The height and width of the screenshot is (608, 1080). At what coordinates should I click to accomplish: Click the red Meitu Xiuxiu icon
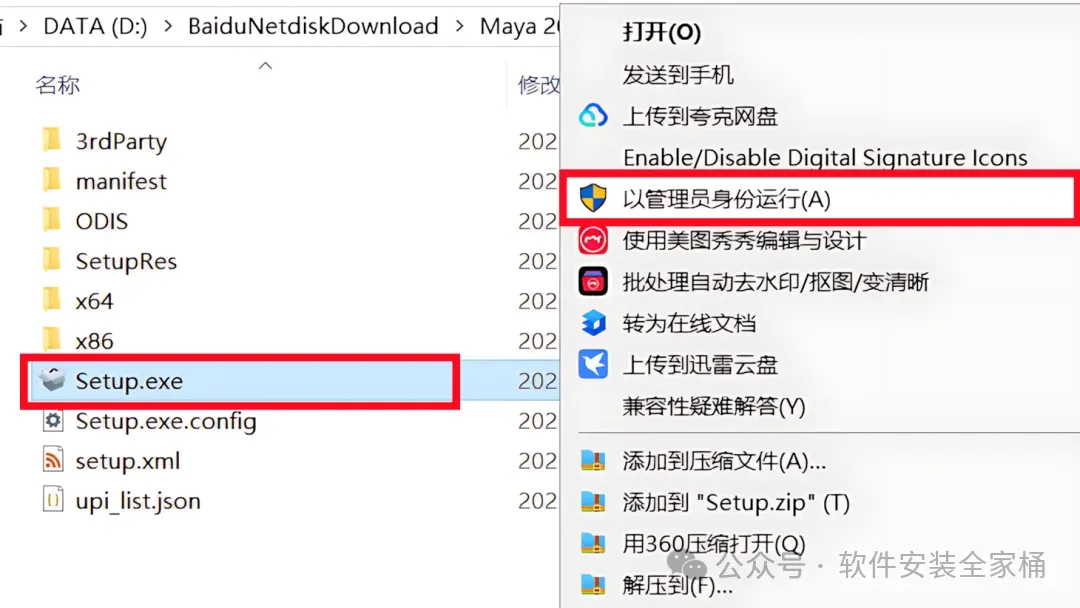[x=592, y=240]
